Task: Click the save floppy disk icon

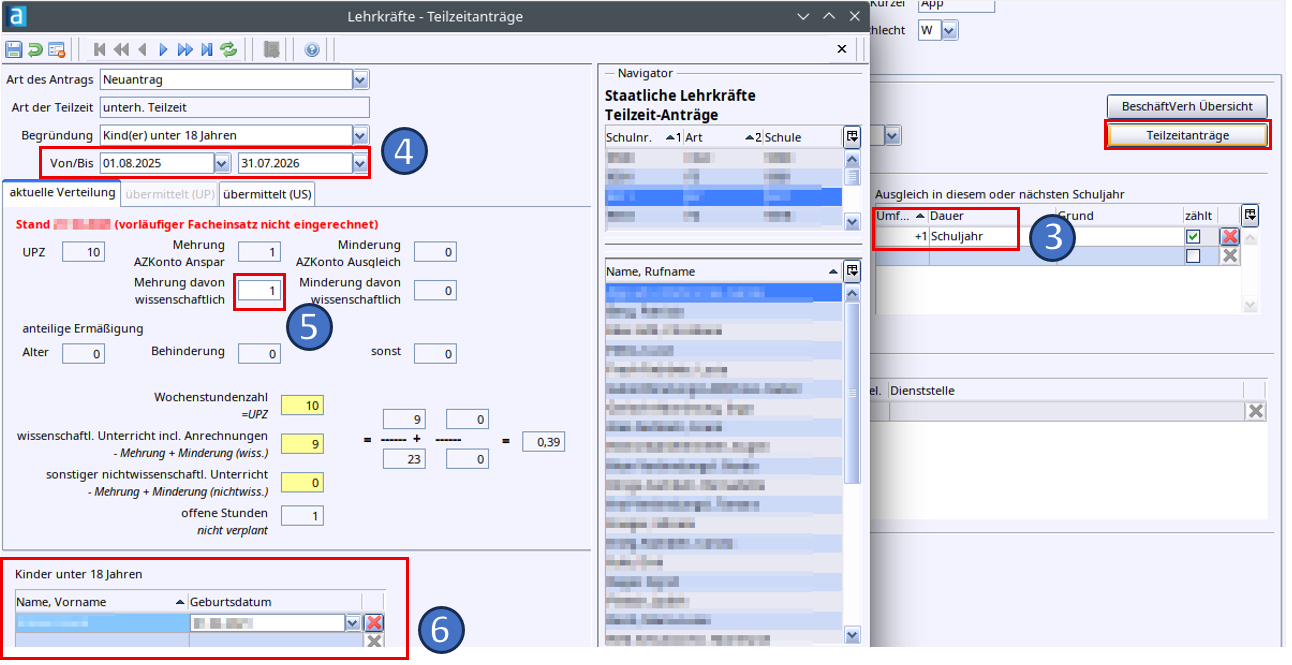Action: [14, 49]
